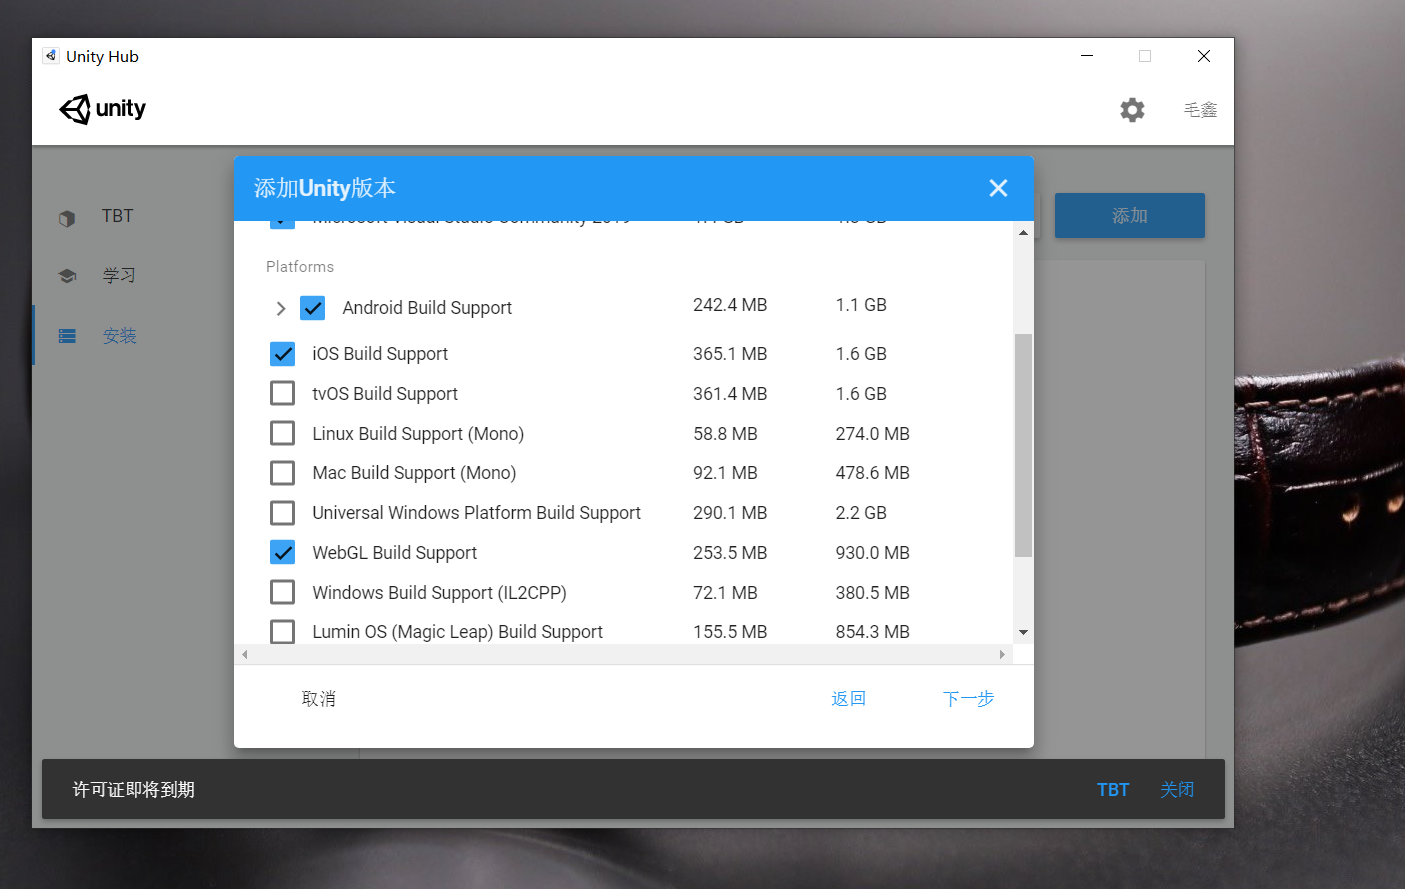This screenshot has width=1405, height=889.
Task: Check Universal Windows Platform Build Support
Action: pyautogui.click(x=283, y=513)
